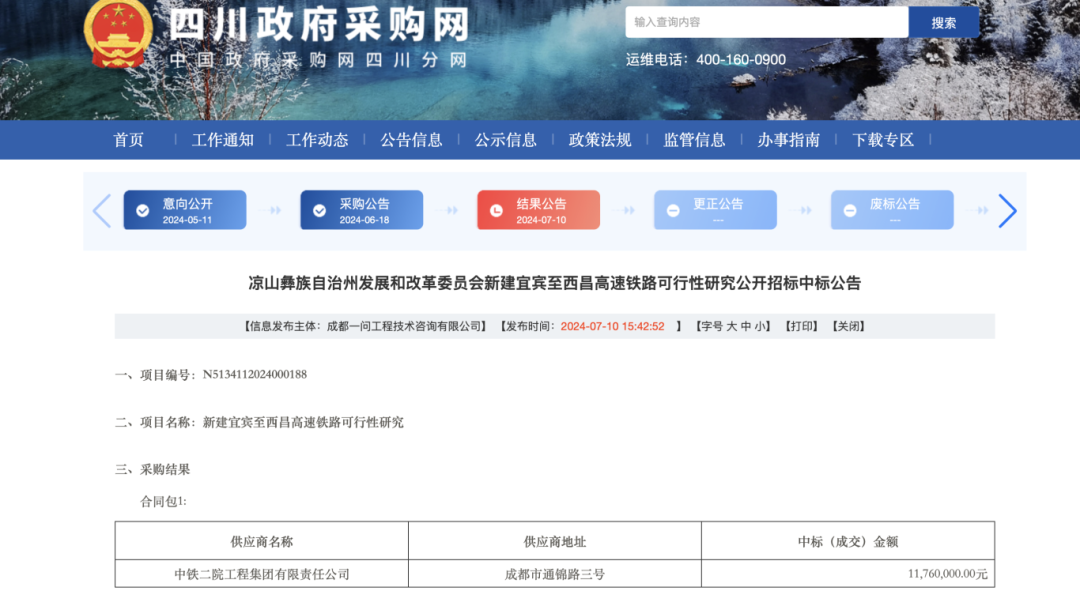Click minus icon on 废标公告 step
This screenshot has height=606, width=1080.
click(850, 211)
